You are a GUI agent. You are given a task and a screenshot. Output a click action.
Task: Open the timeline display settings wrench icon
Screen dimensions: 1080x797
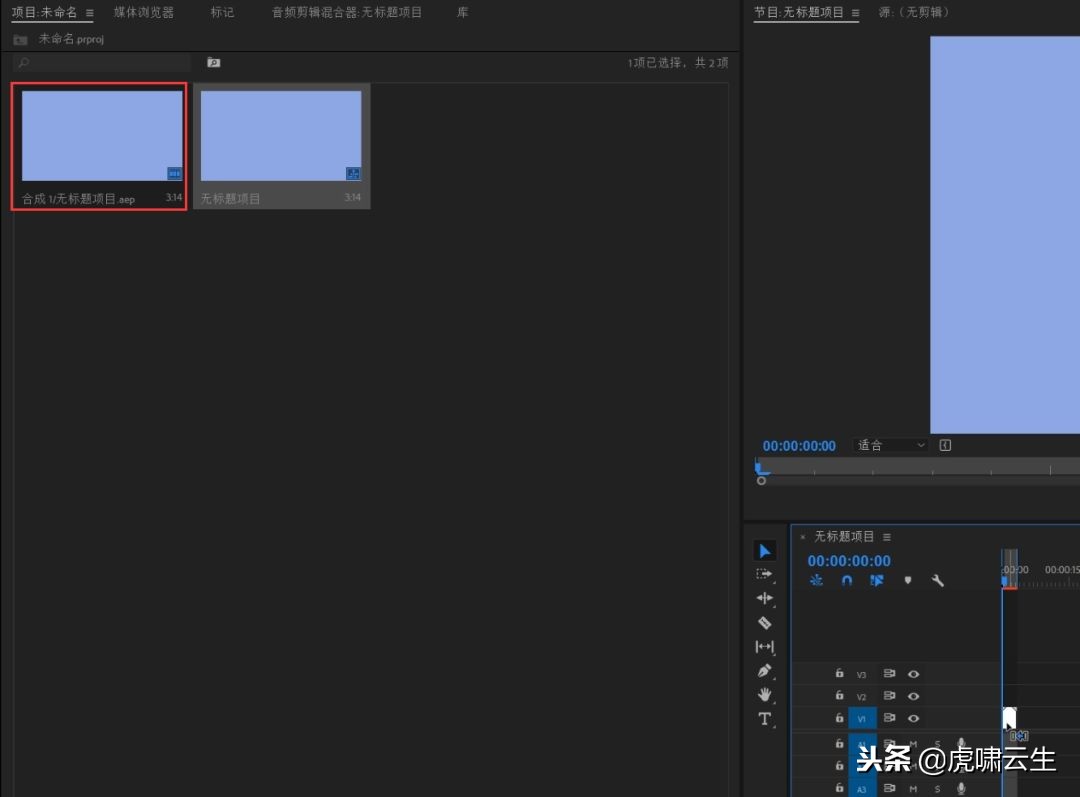tap(938, 580)
